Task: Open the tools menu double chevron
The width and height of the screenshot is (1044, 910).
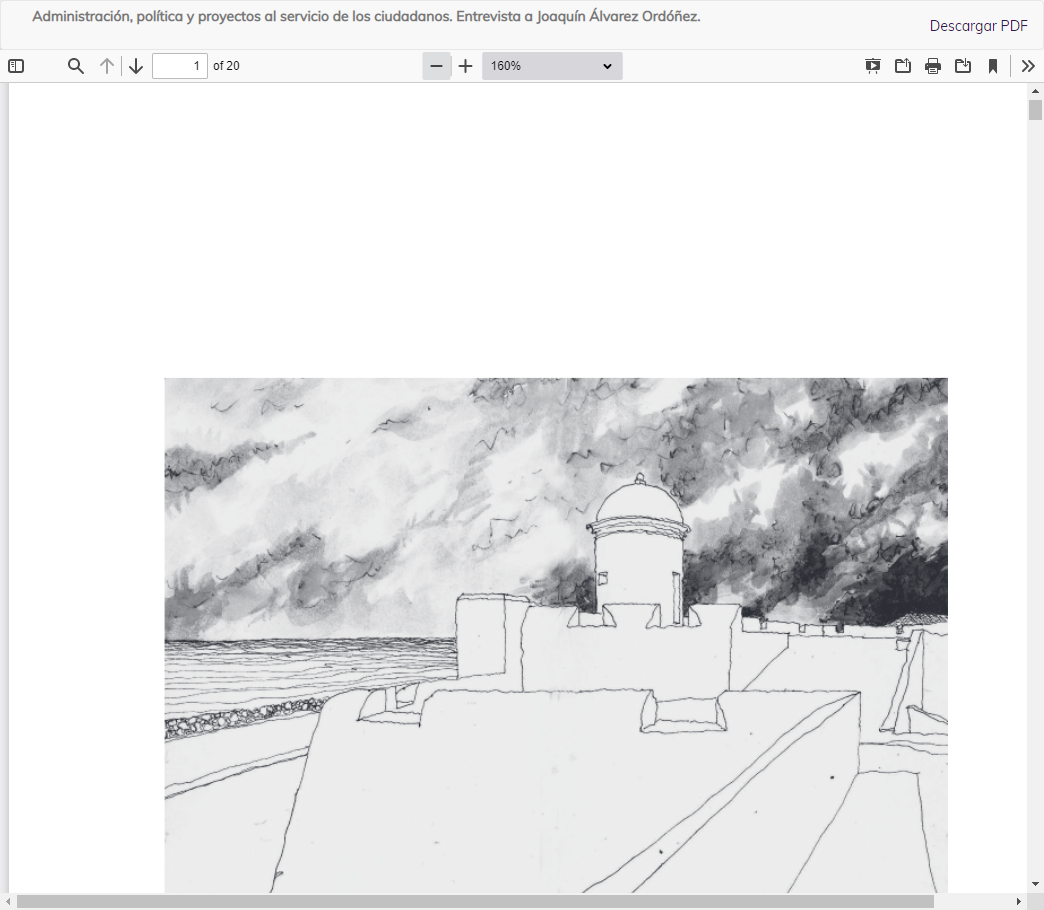Action: coord(1028,66)
